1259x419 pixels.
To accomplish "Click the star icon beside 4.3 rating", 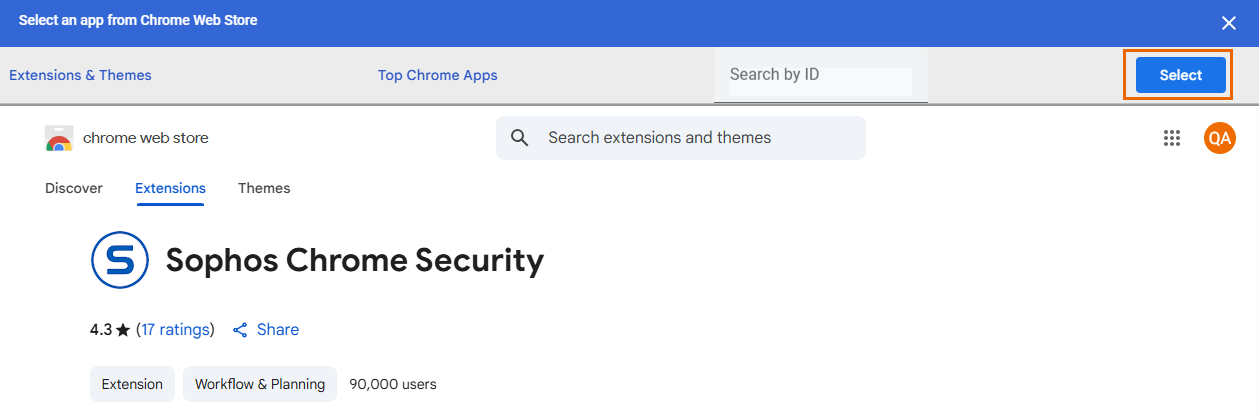I will (x=123, y=330).
